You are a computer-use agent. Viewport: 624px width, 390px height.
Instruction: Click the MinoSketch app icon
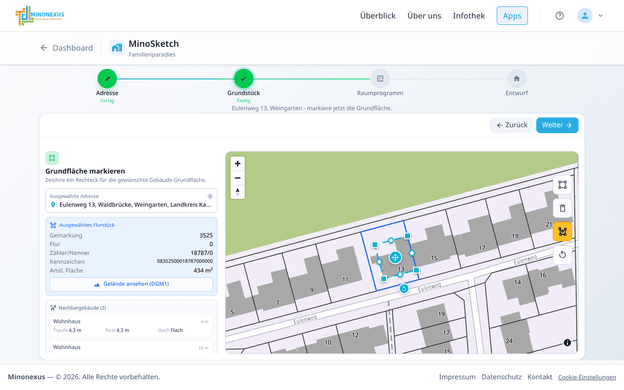point(117,48)
